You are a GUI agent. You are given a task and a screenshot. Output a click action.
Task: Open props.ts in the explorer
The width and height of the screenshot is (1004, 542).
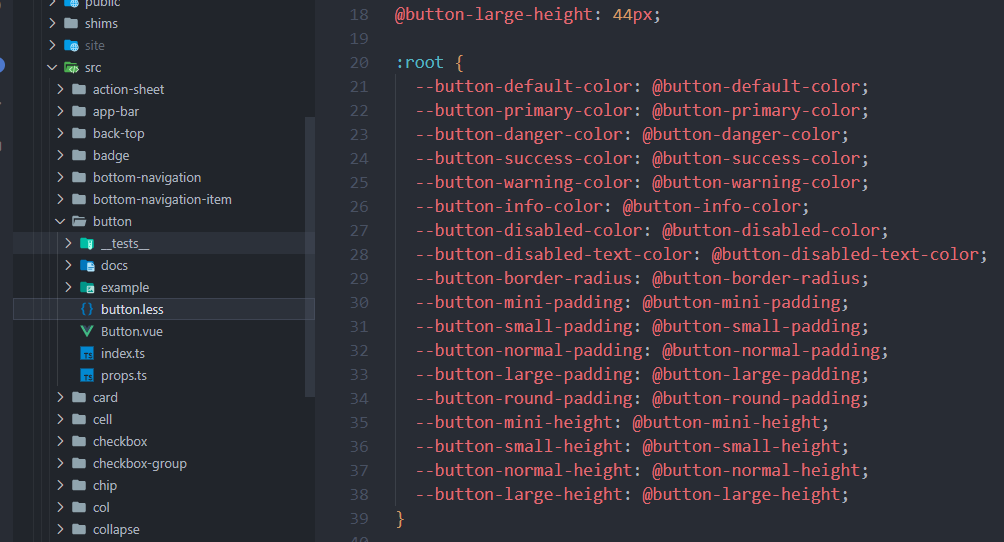click(x=123, y=375)
